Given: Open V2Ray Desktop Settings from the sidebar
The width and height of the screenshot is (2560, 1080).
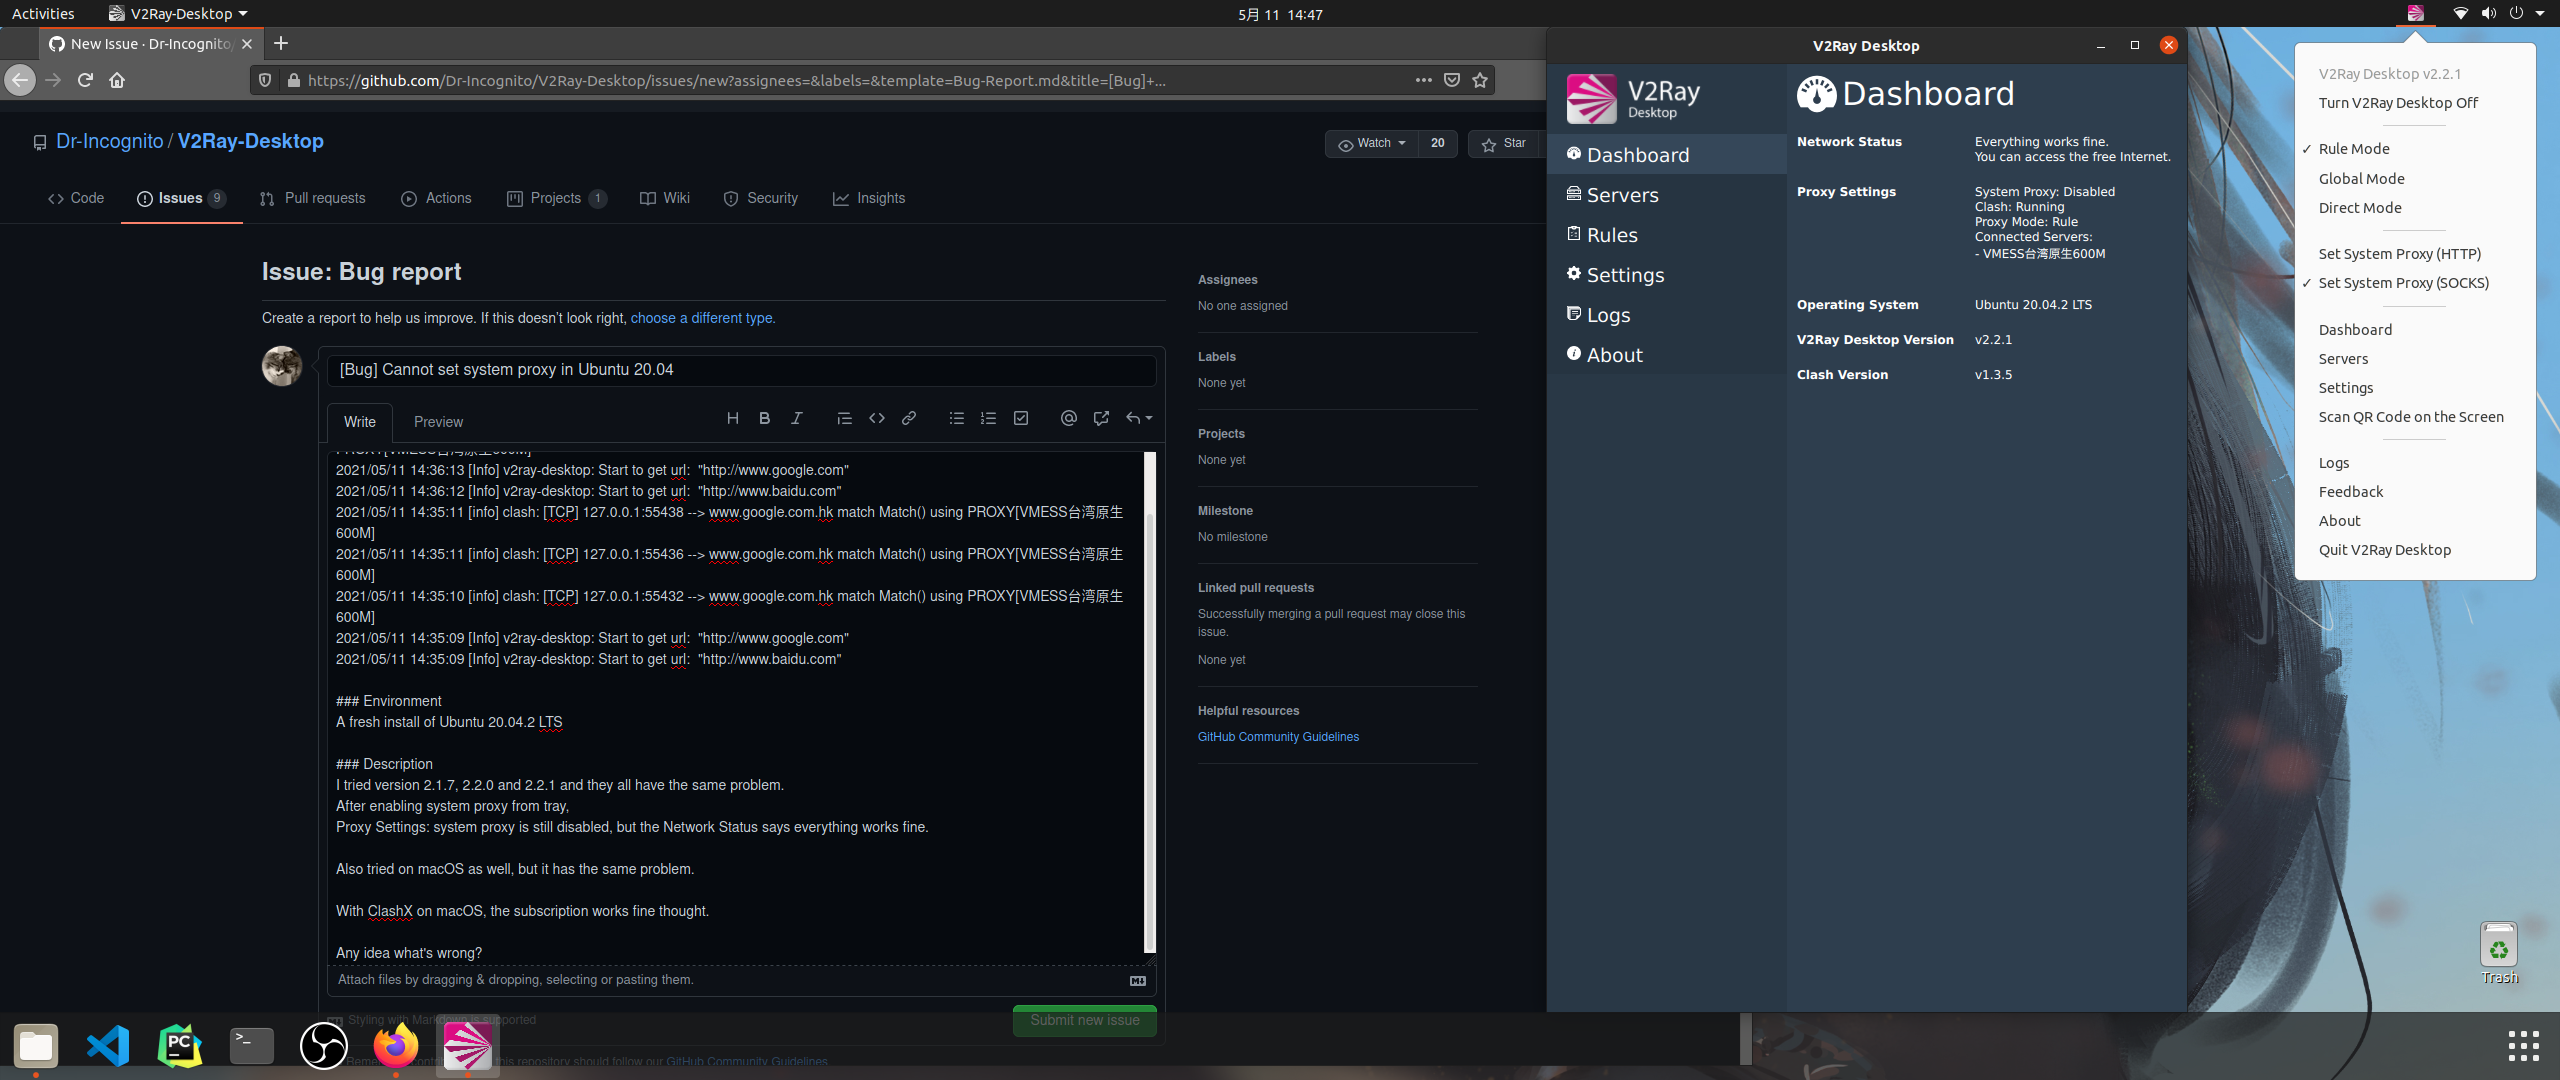Looking at the screenshot, I should (x=1625, y=274).
